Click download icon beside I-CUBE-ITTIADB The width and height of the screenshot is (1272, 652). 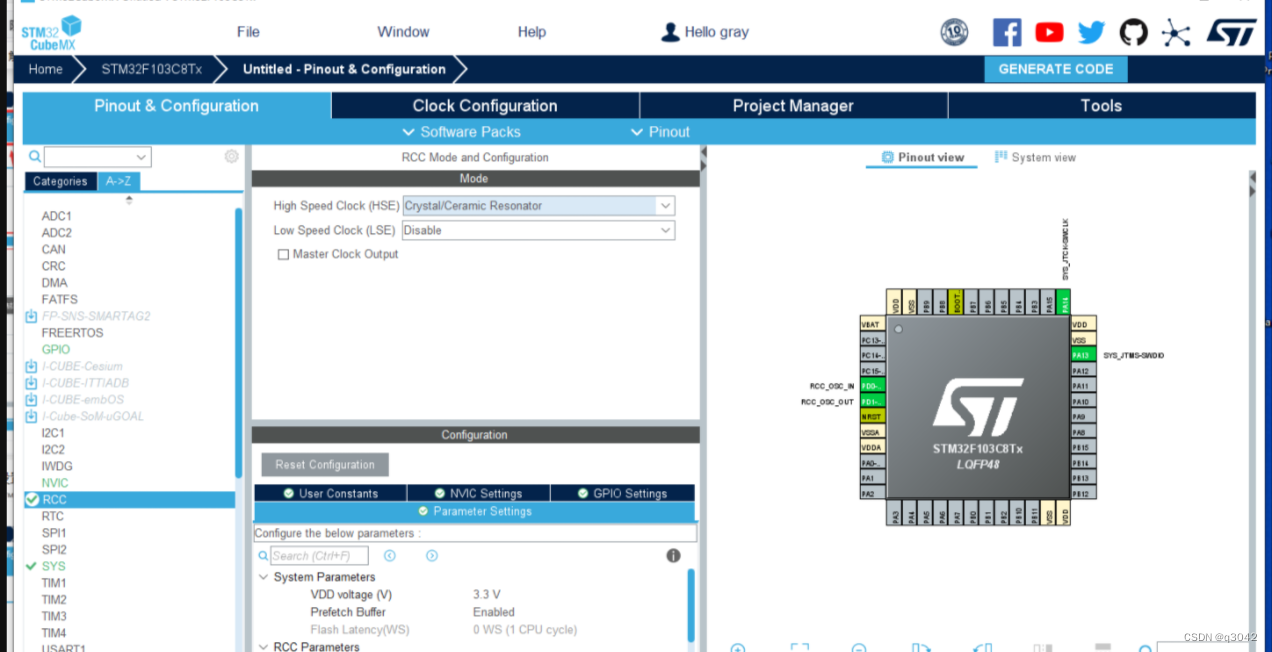pyautogui.click(x=31, y=383)
